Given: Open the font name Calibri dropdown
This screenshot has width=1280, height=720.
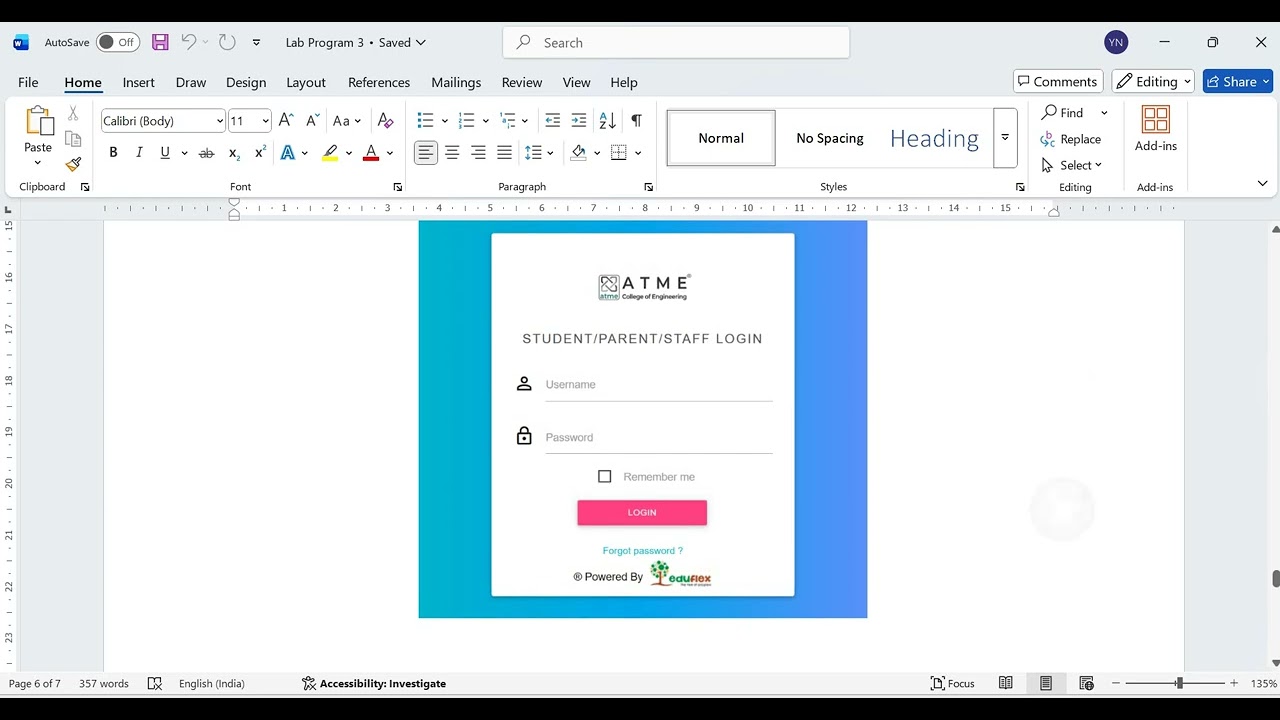Looking at the screenshot, I should (220, 121).
